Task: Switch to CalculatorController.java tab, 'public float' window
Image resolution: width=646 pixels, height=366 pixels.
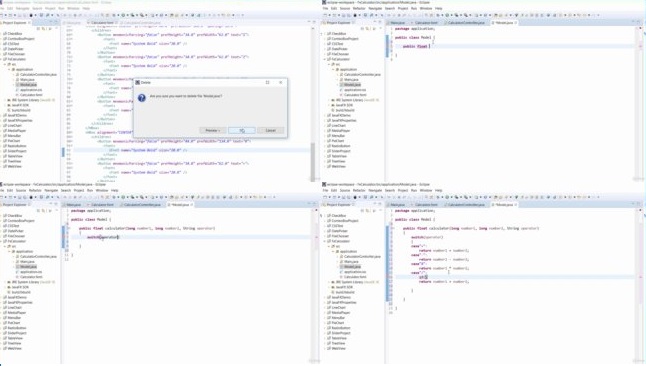Action: pos(466,23)
